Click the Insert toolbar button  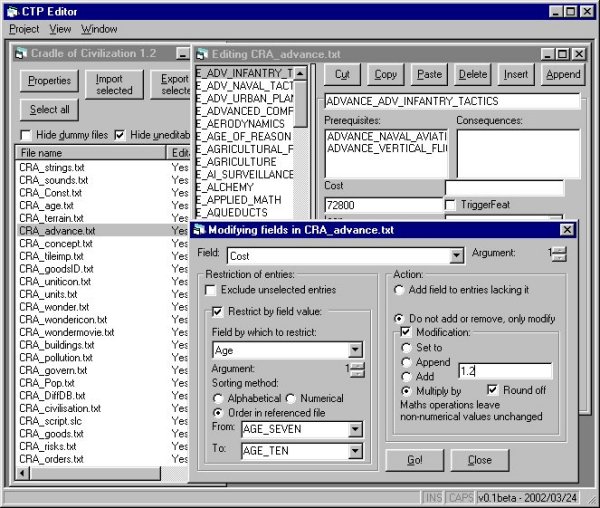pyautogui.click(x=516, y=74)
